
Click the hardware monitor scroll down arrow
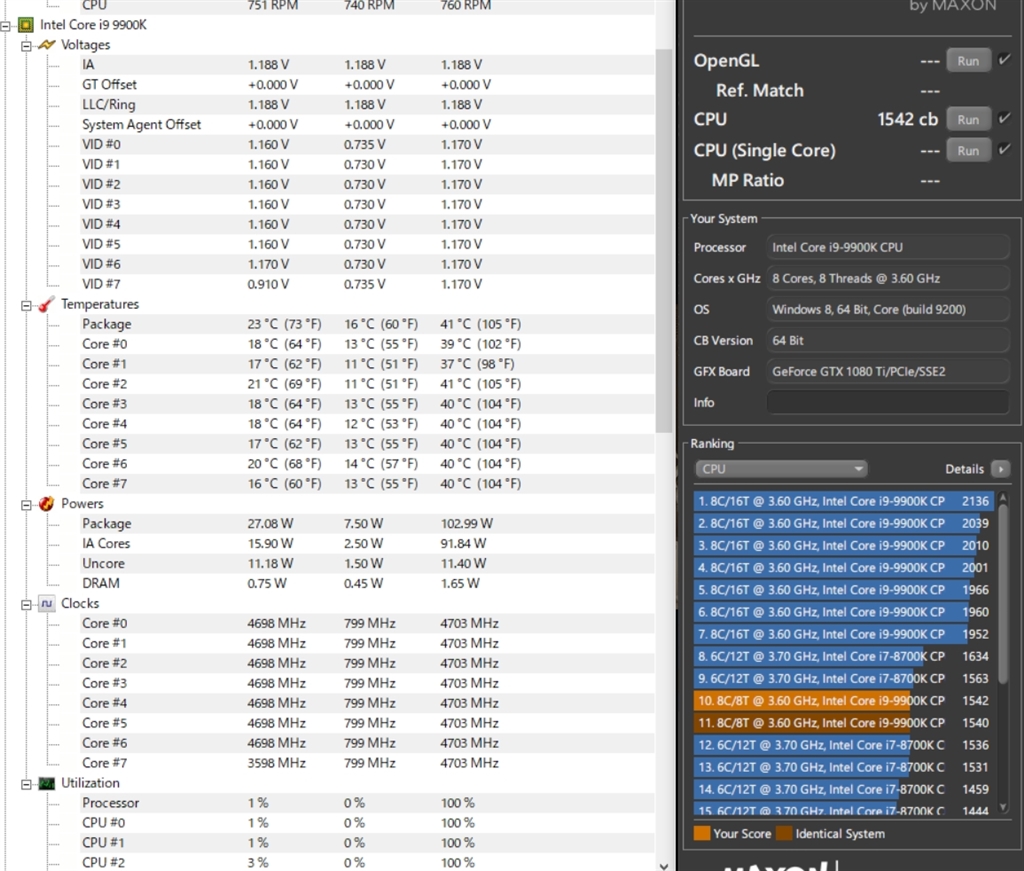tap(664, 865)
